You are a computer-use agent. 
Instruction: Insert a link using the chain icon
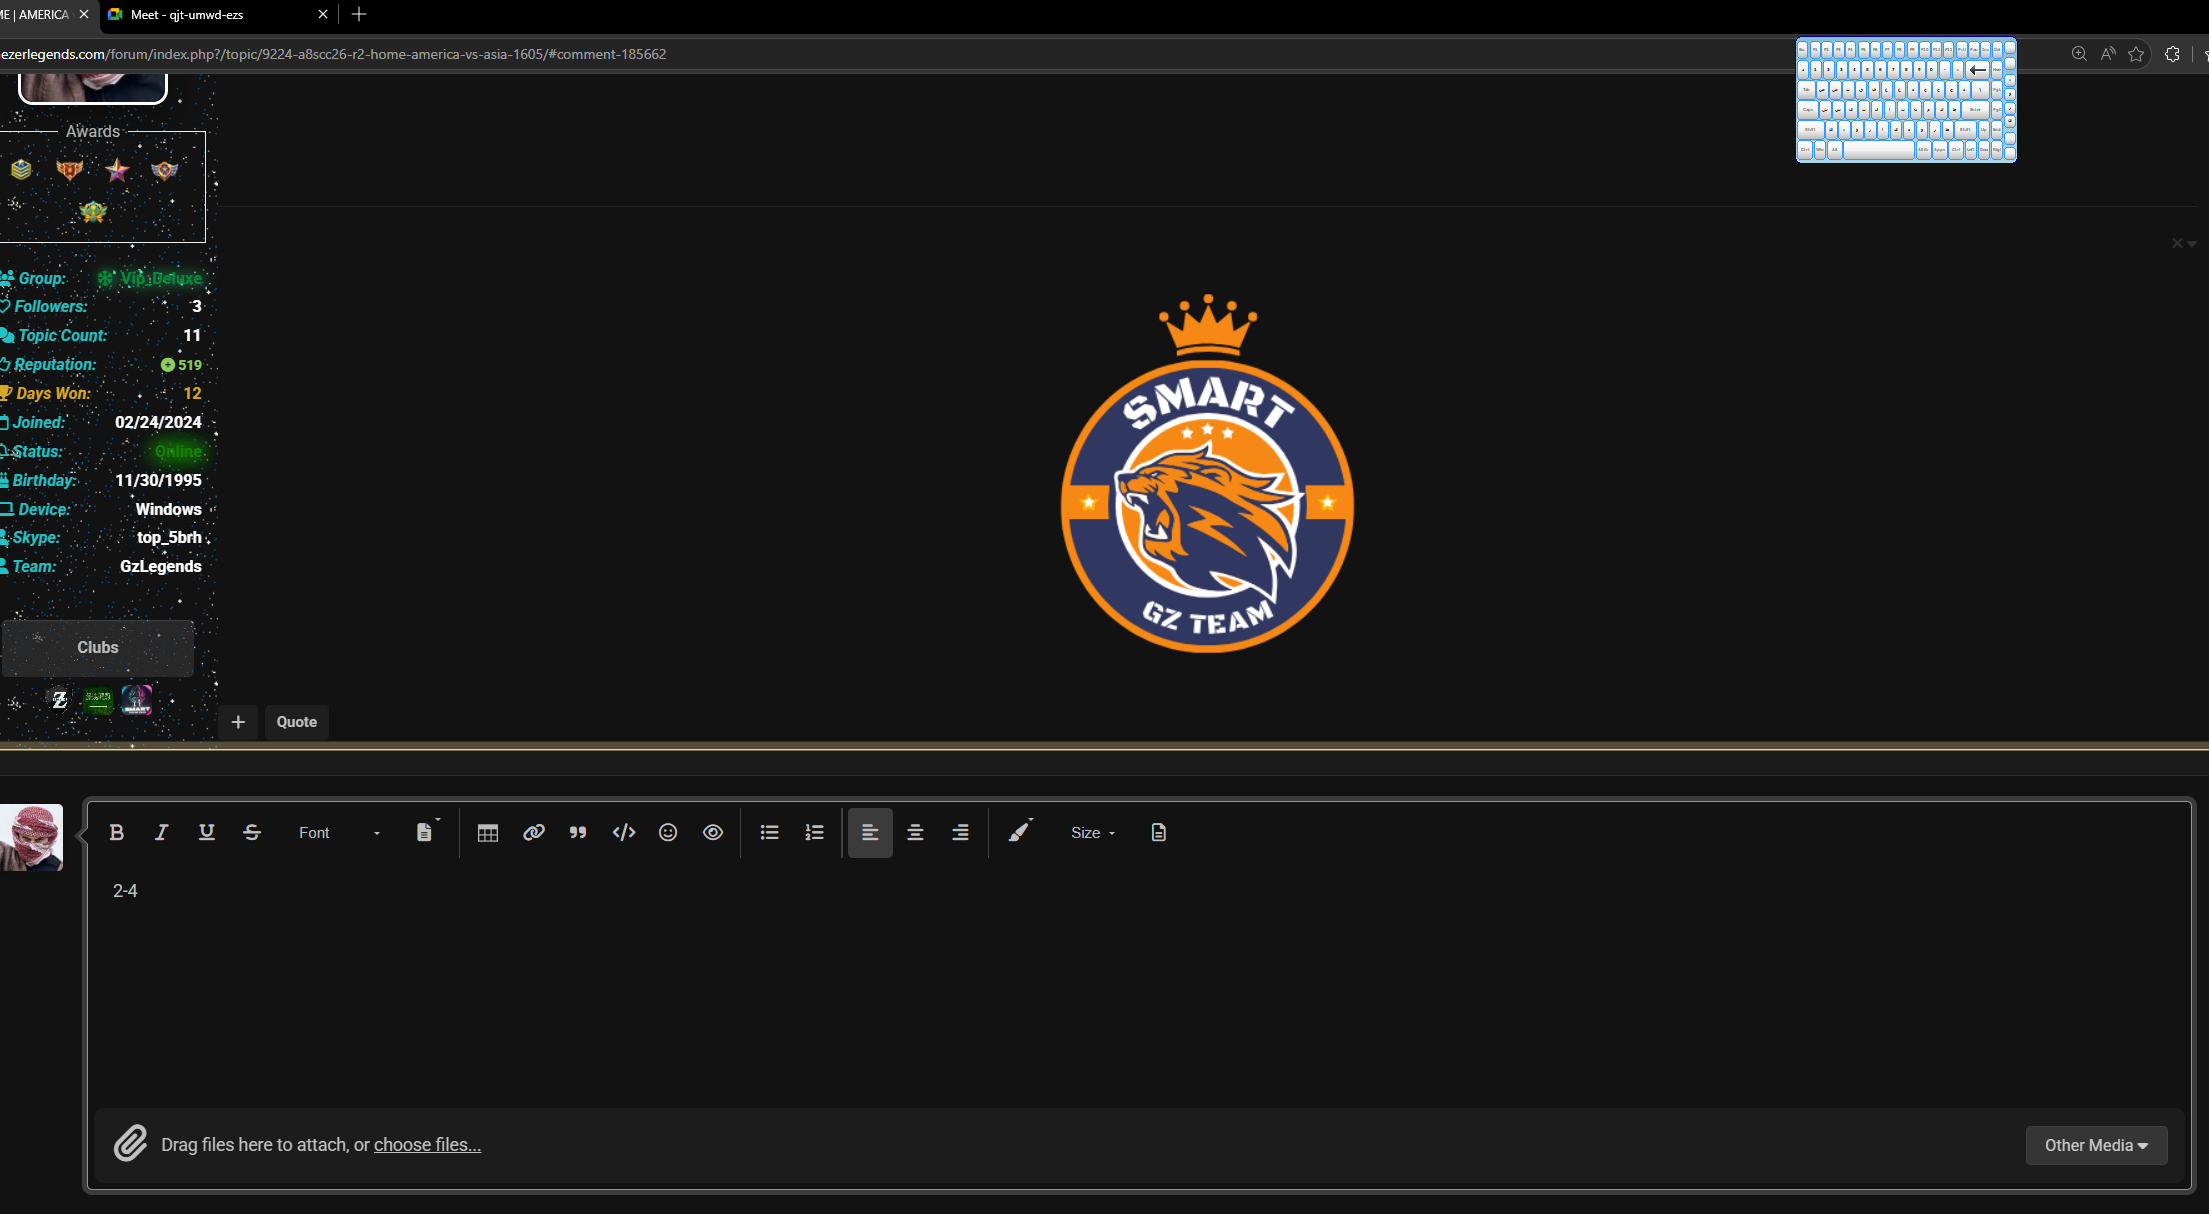(533, 832)
